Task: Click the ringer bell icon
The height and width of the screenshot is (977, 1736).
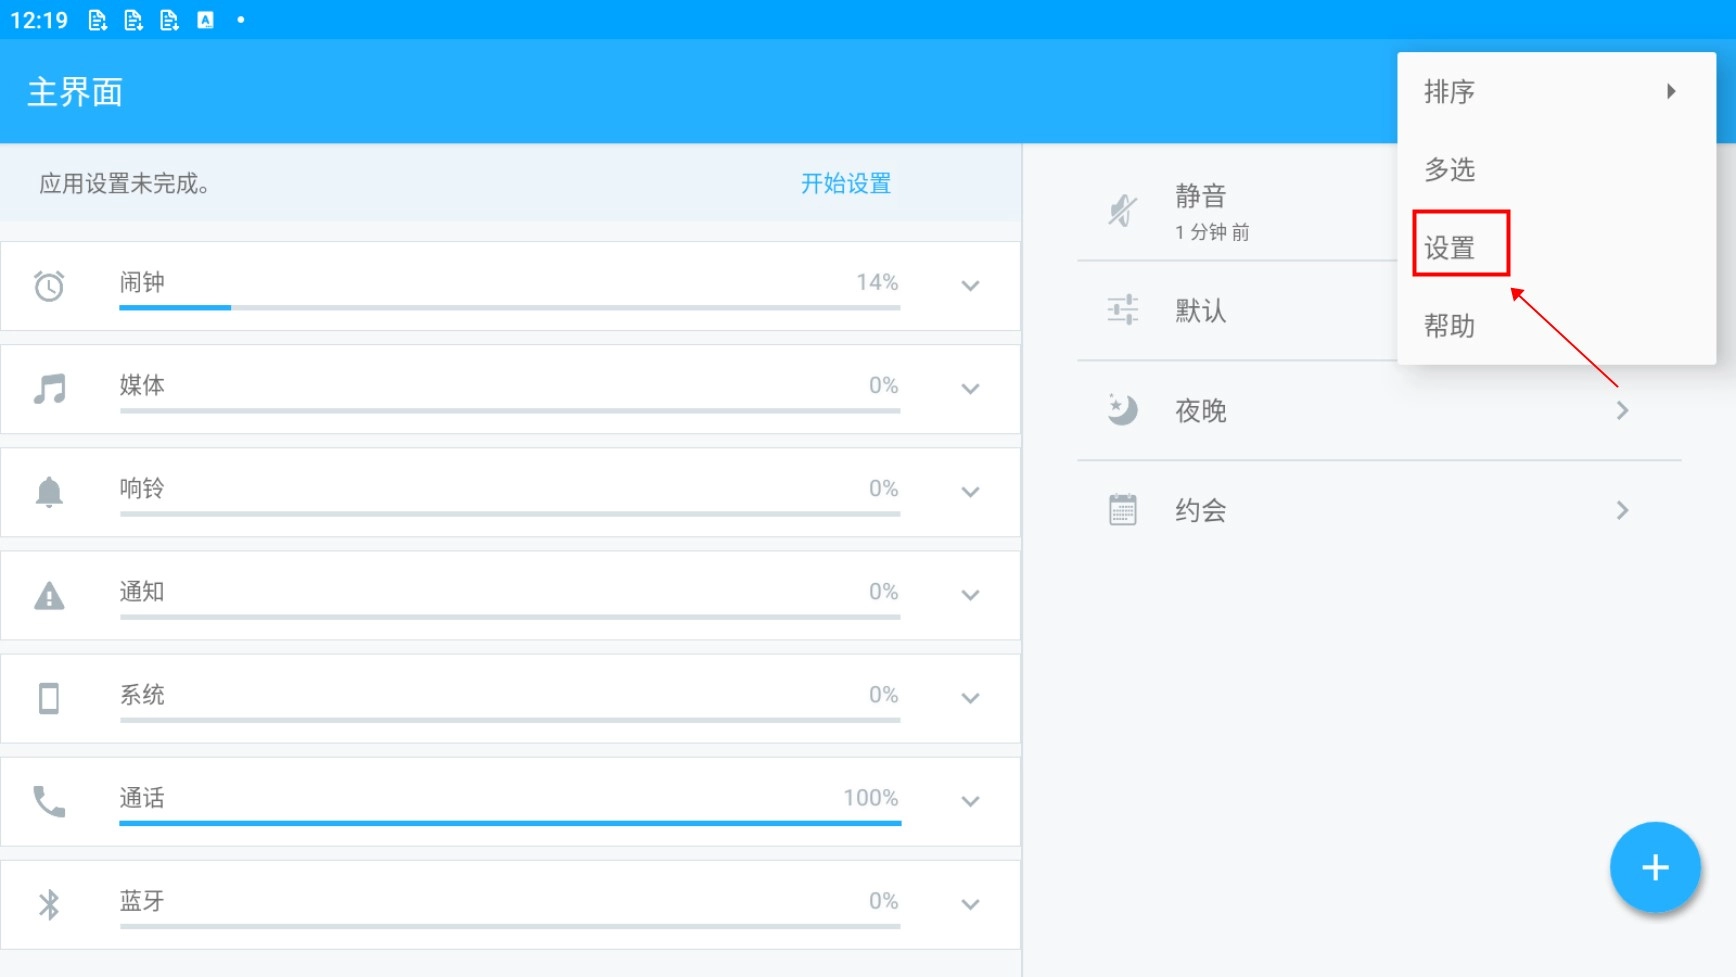Action: [49, 492]
